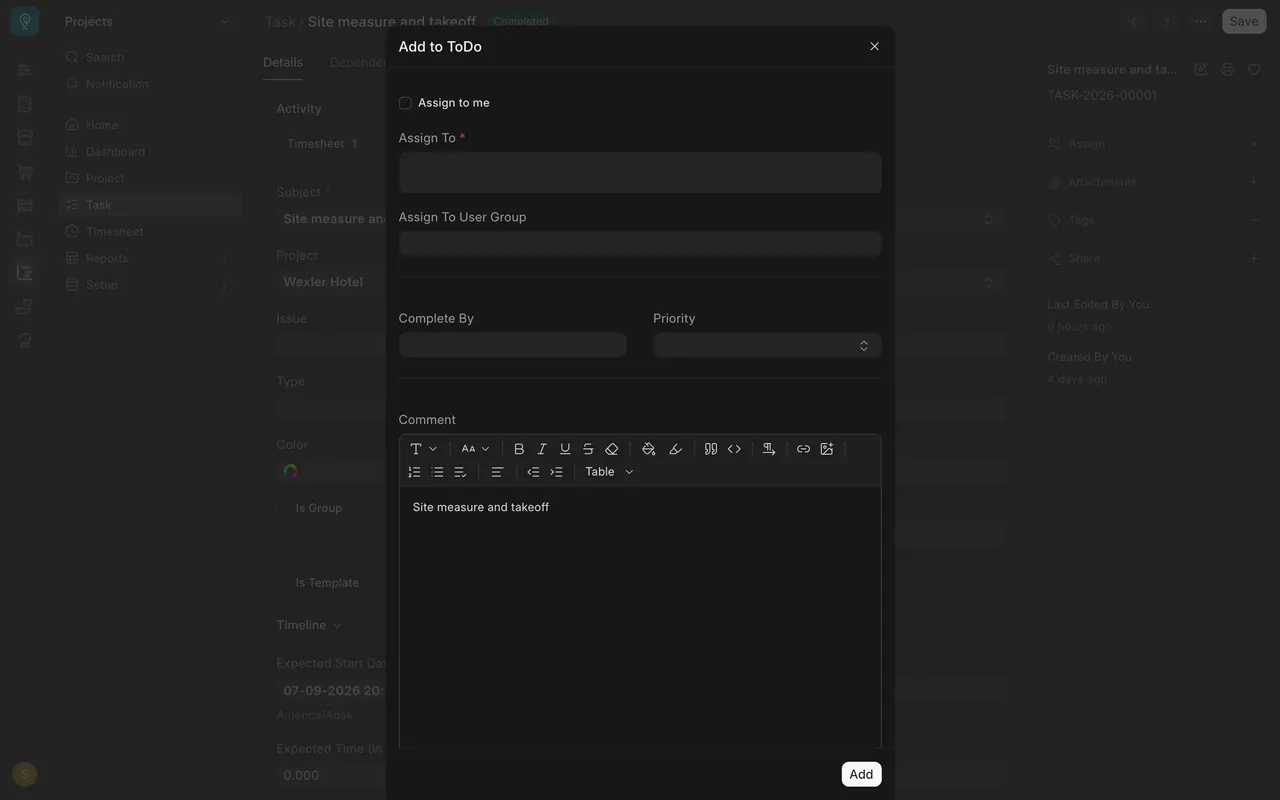This screenshot has width=1280, height=800.
Task: Switch text direction in comment editor
Action: [769, 449]
